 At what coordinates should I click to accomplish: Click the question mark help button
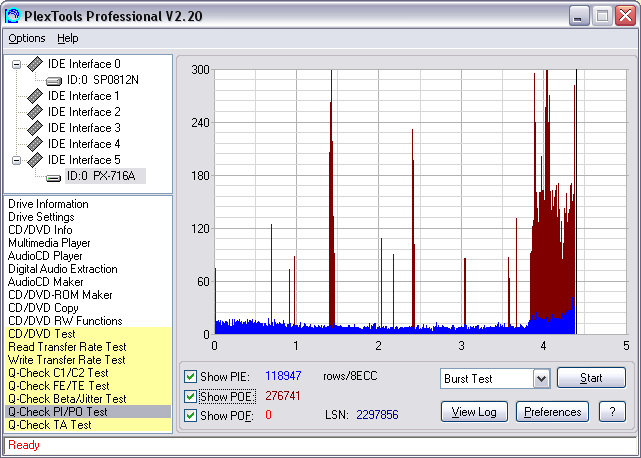click(612, 412)
